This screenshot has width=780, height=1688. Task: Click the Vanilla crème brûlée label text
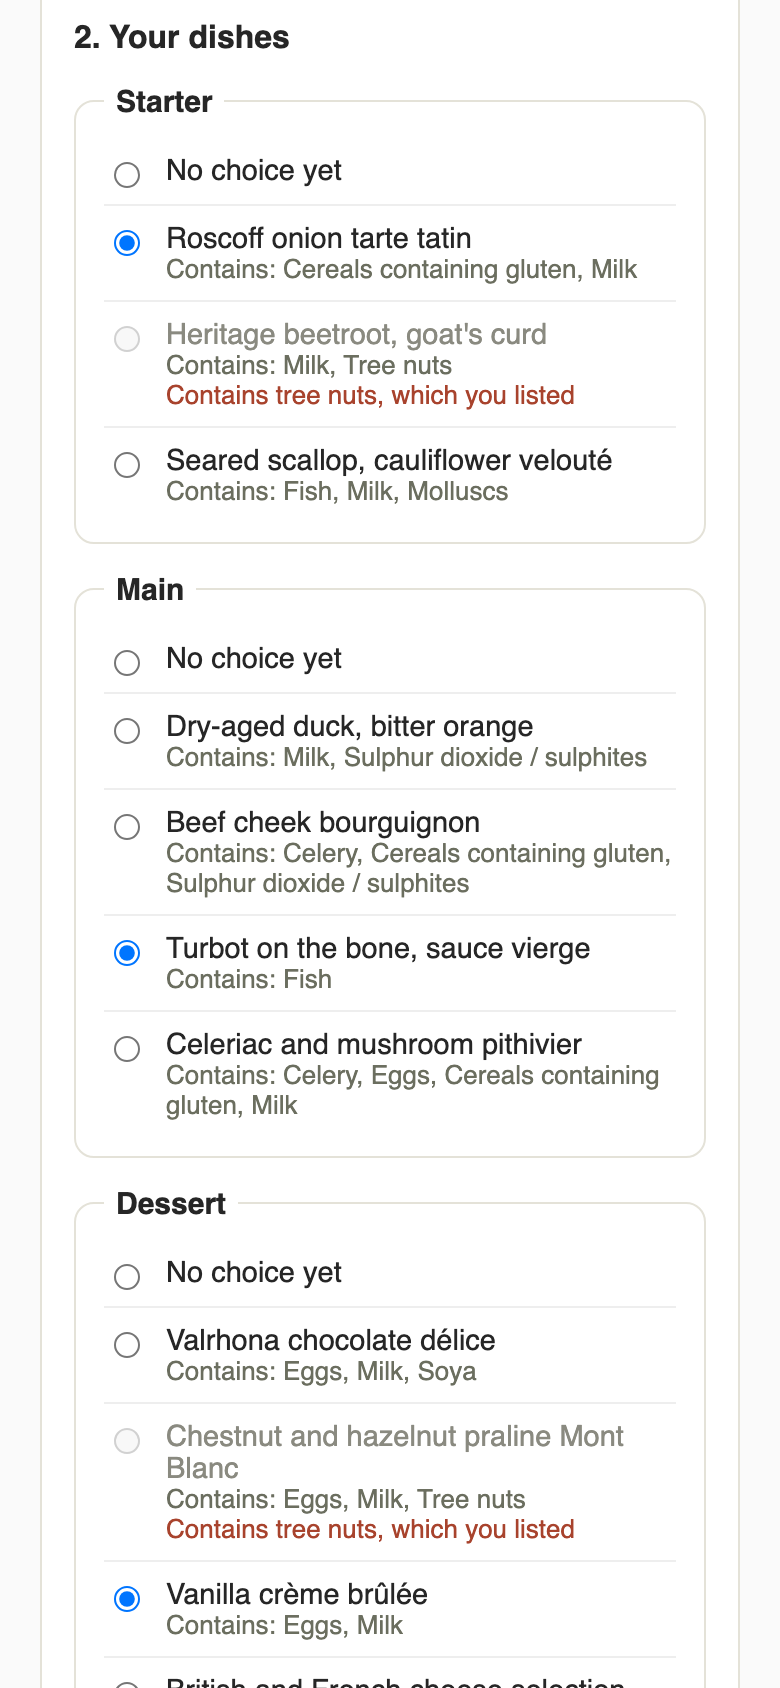(x=297, y=1594)
